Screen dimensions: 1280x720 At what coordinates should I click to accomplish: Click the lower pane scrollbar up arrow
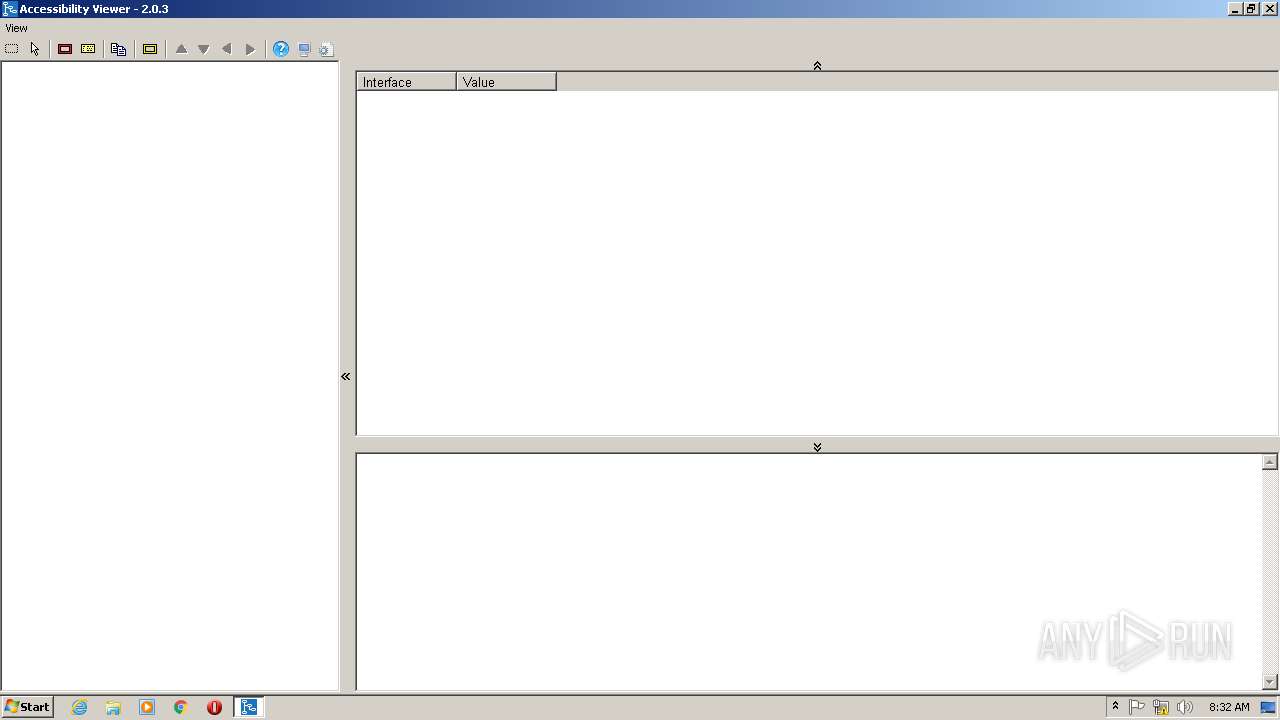coord(1270,462)
